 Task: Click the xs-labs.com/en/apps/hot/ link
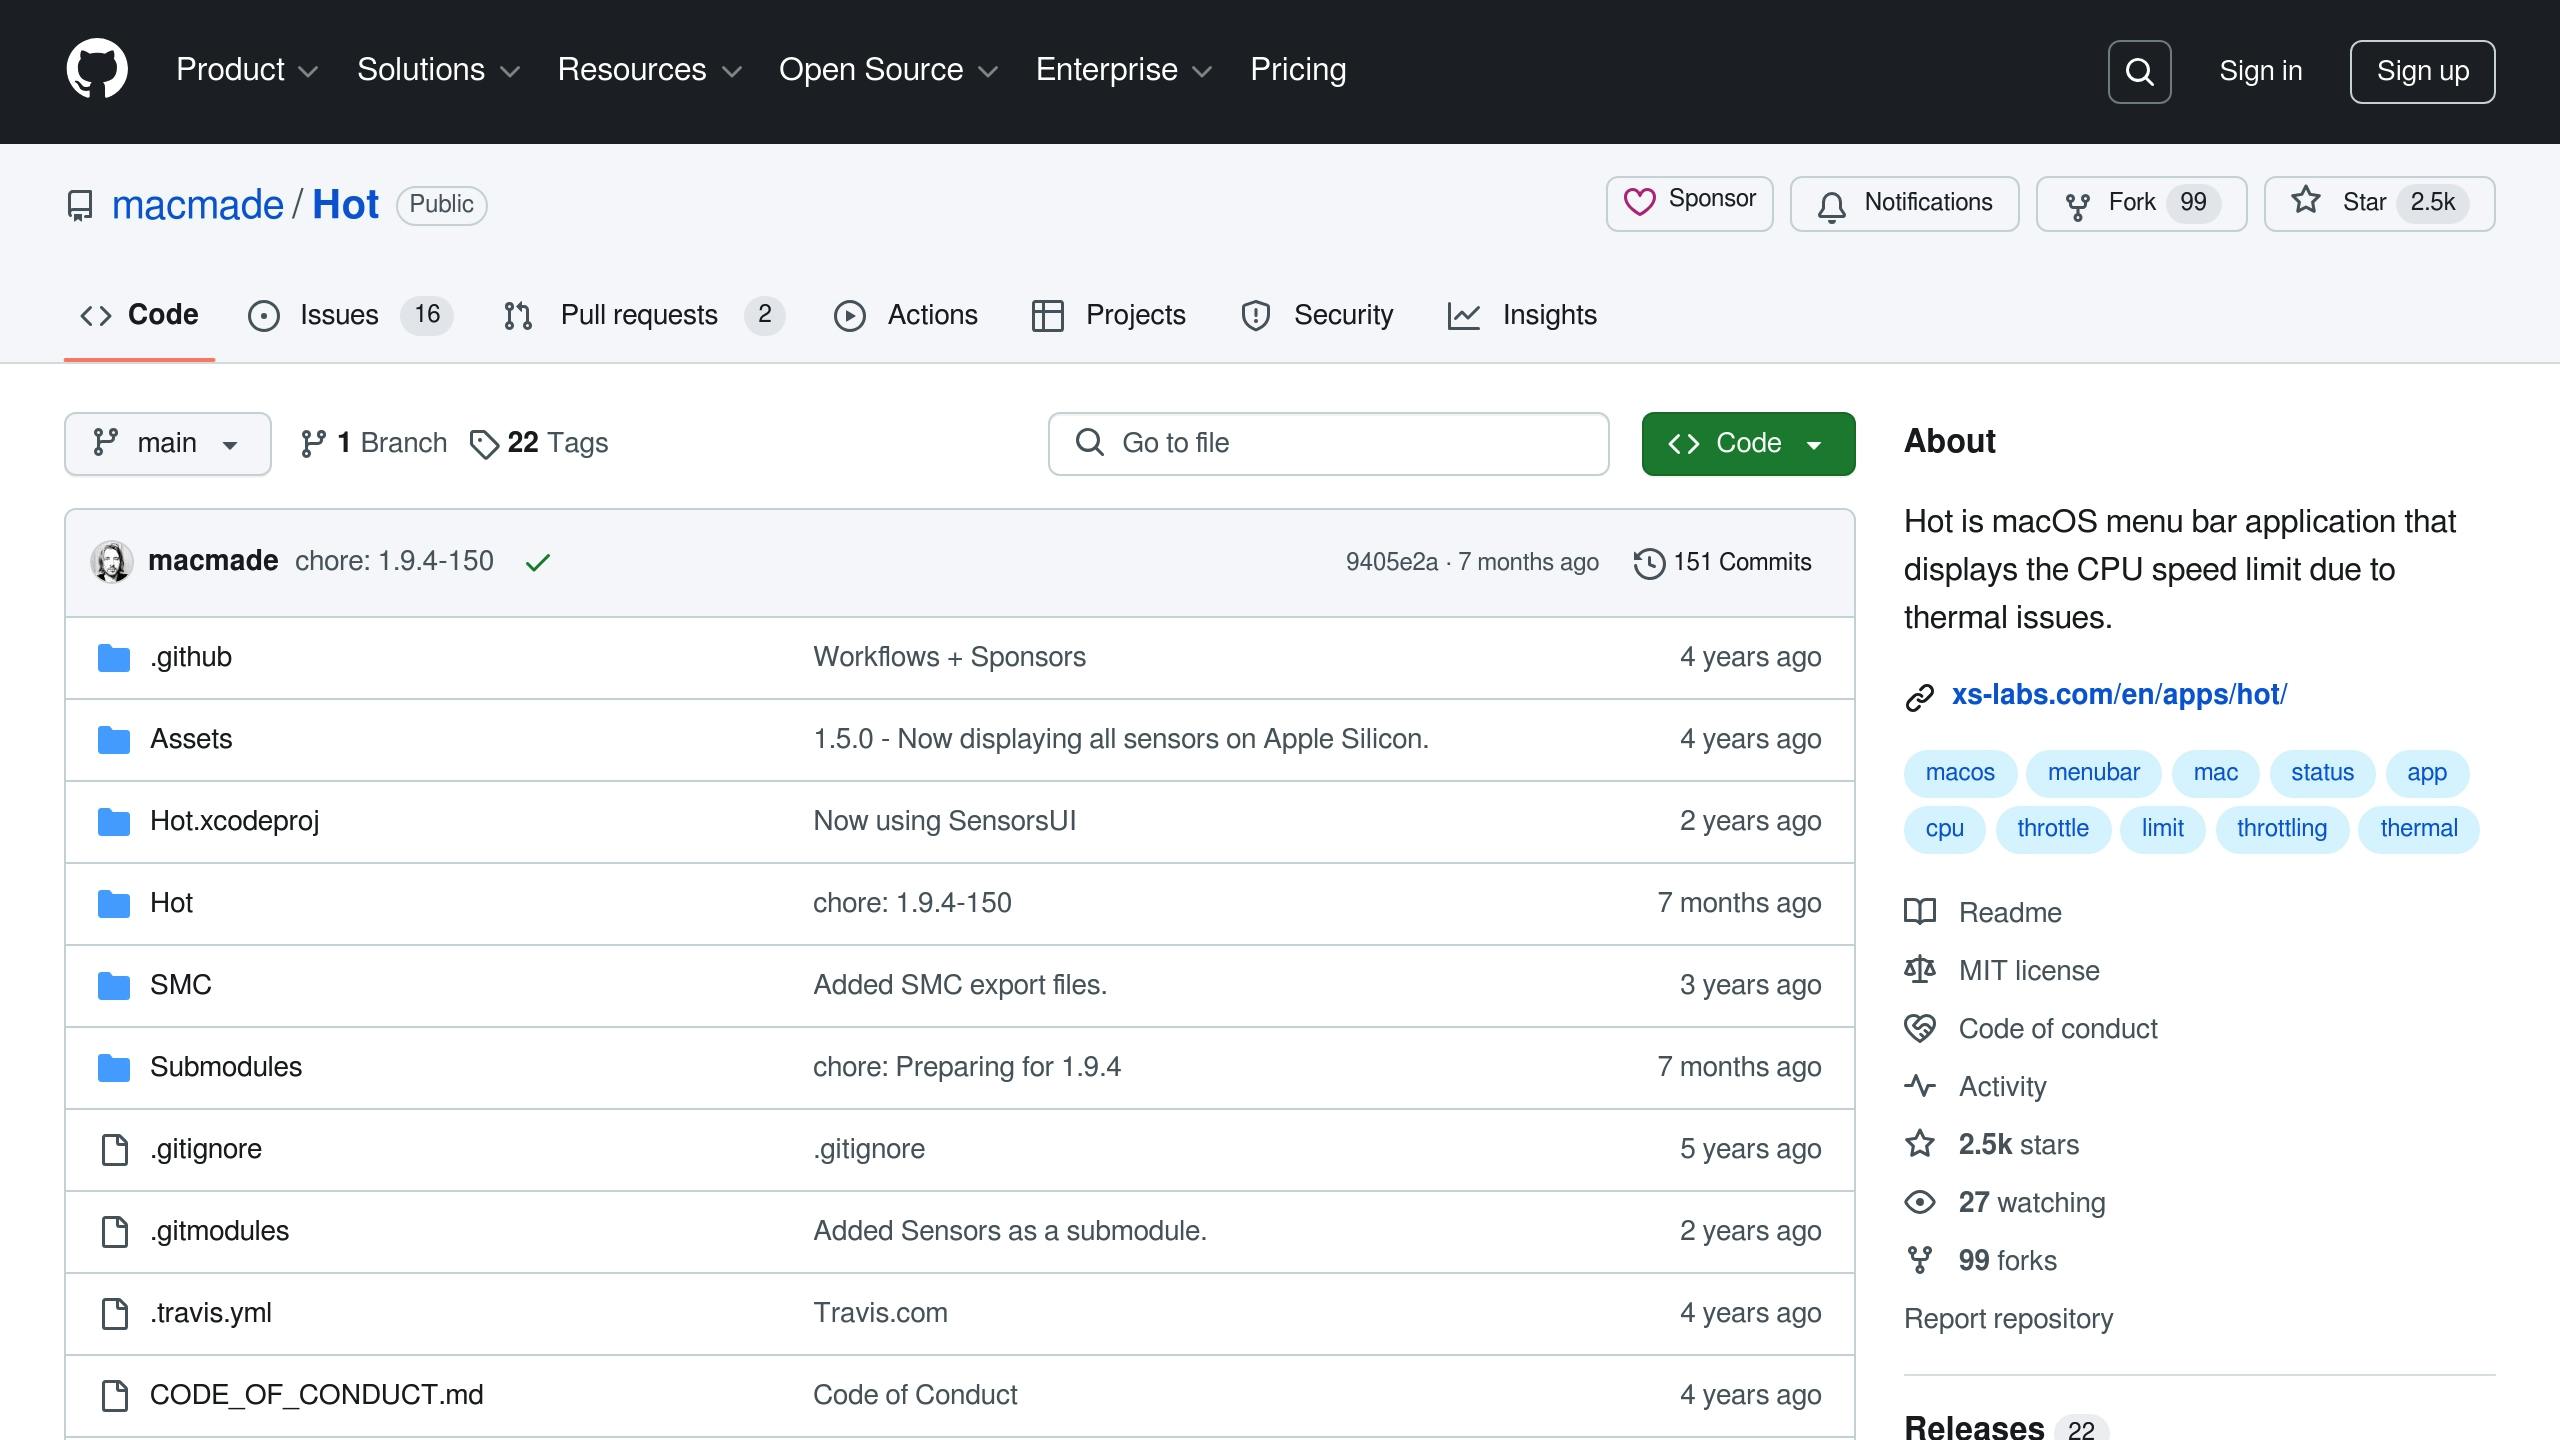[x=2118, y=694]
